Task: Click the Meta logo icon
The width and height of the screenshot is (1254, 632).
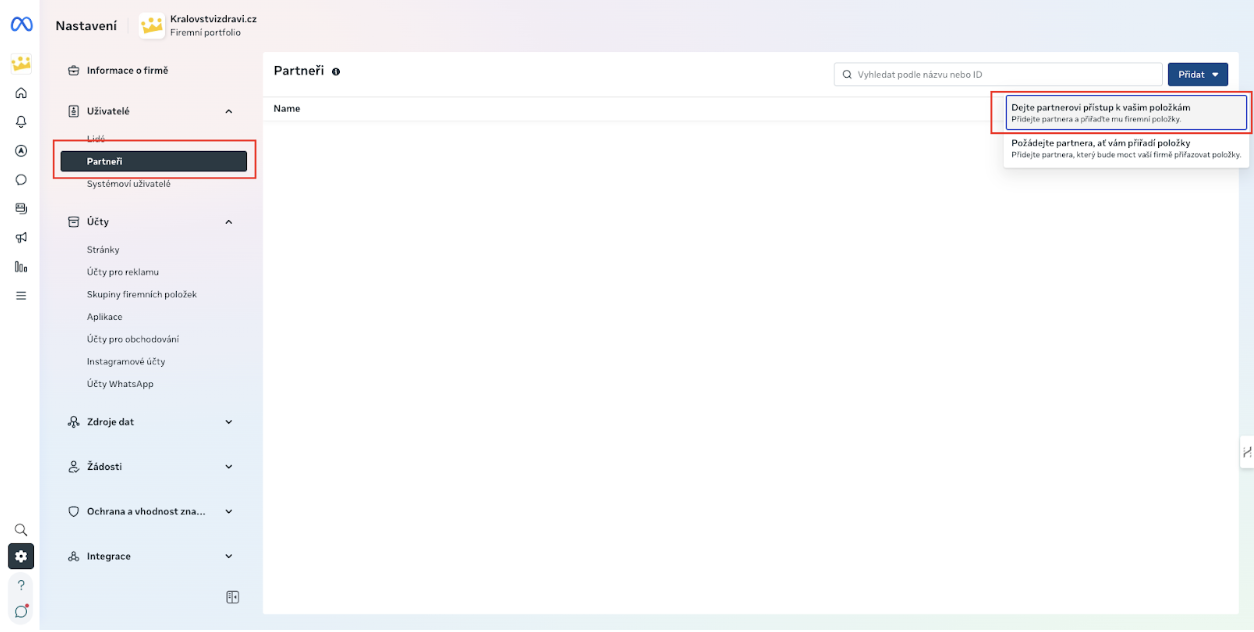Action: coord(21,24)
